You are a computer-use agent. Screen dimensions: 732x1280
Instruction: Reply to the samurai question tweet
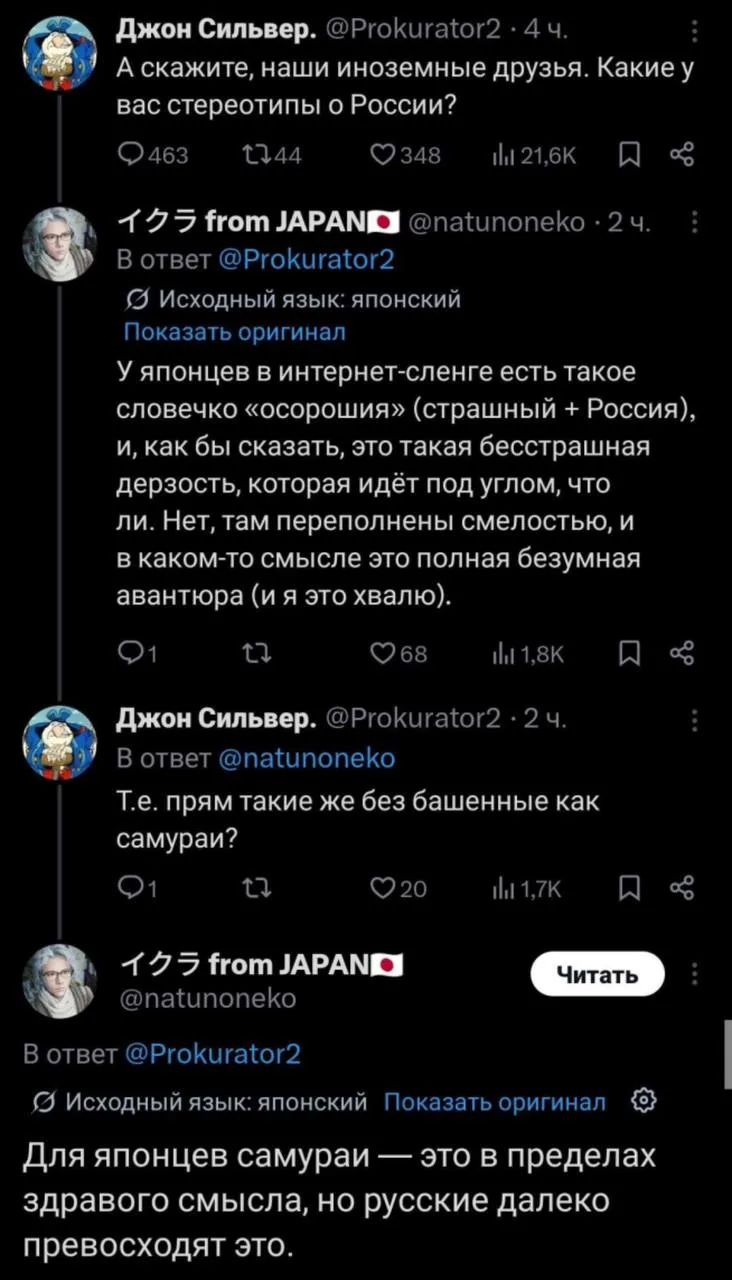(x=131, y=885)
